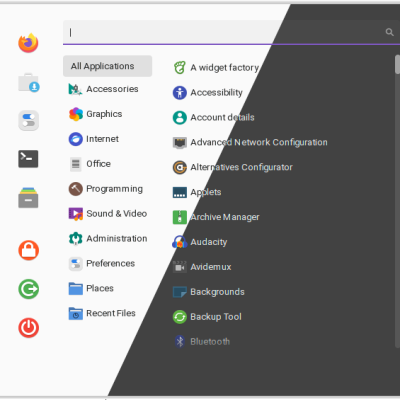Image resolution: width=400 pixels, height=400 pixels.
Task: Click the Internet category globe icon
Action: click(x=76, y=139)
